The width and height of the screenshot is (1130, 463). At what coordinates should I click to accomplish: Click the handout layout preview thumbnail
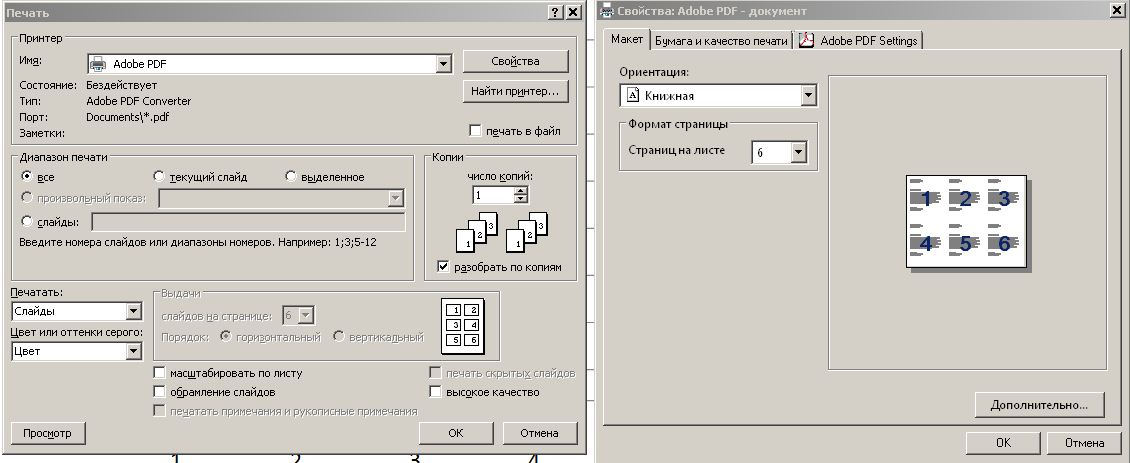[463, 324]
